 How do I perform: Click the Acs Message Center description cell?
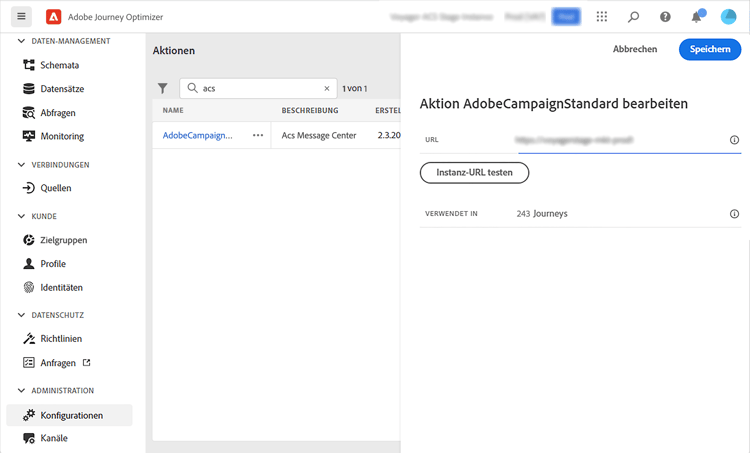coord(319,135)
